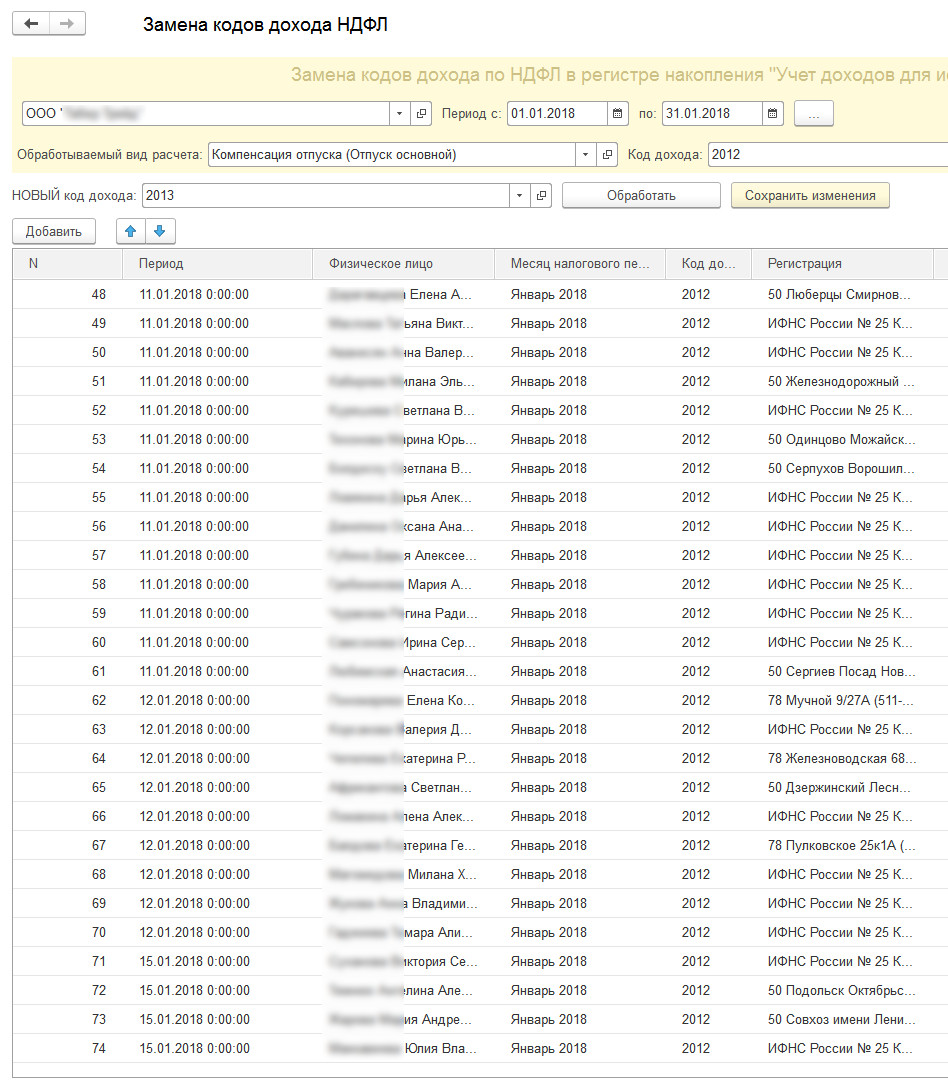The image size is (948, 1080).
Task: Click person cell ending Мария А… in row 58
Action: pos(403,585)
